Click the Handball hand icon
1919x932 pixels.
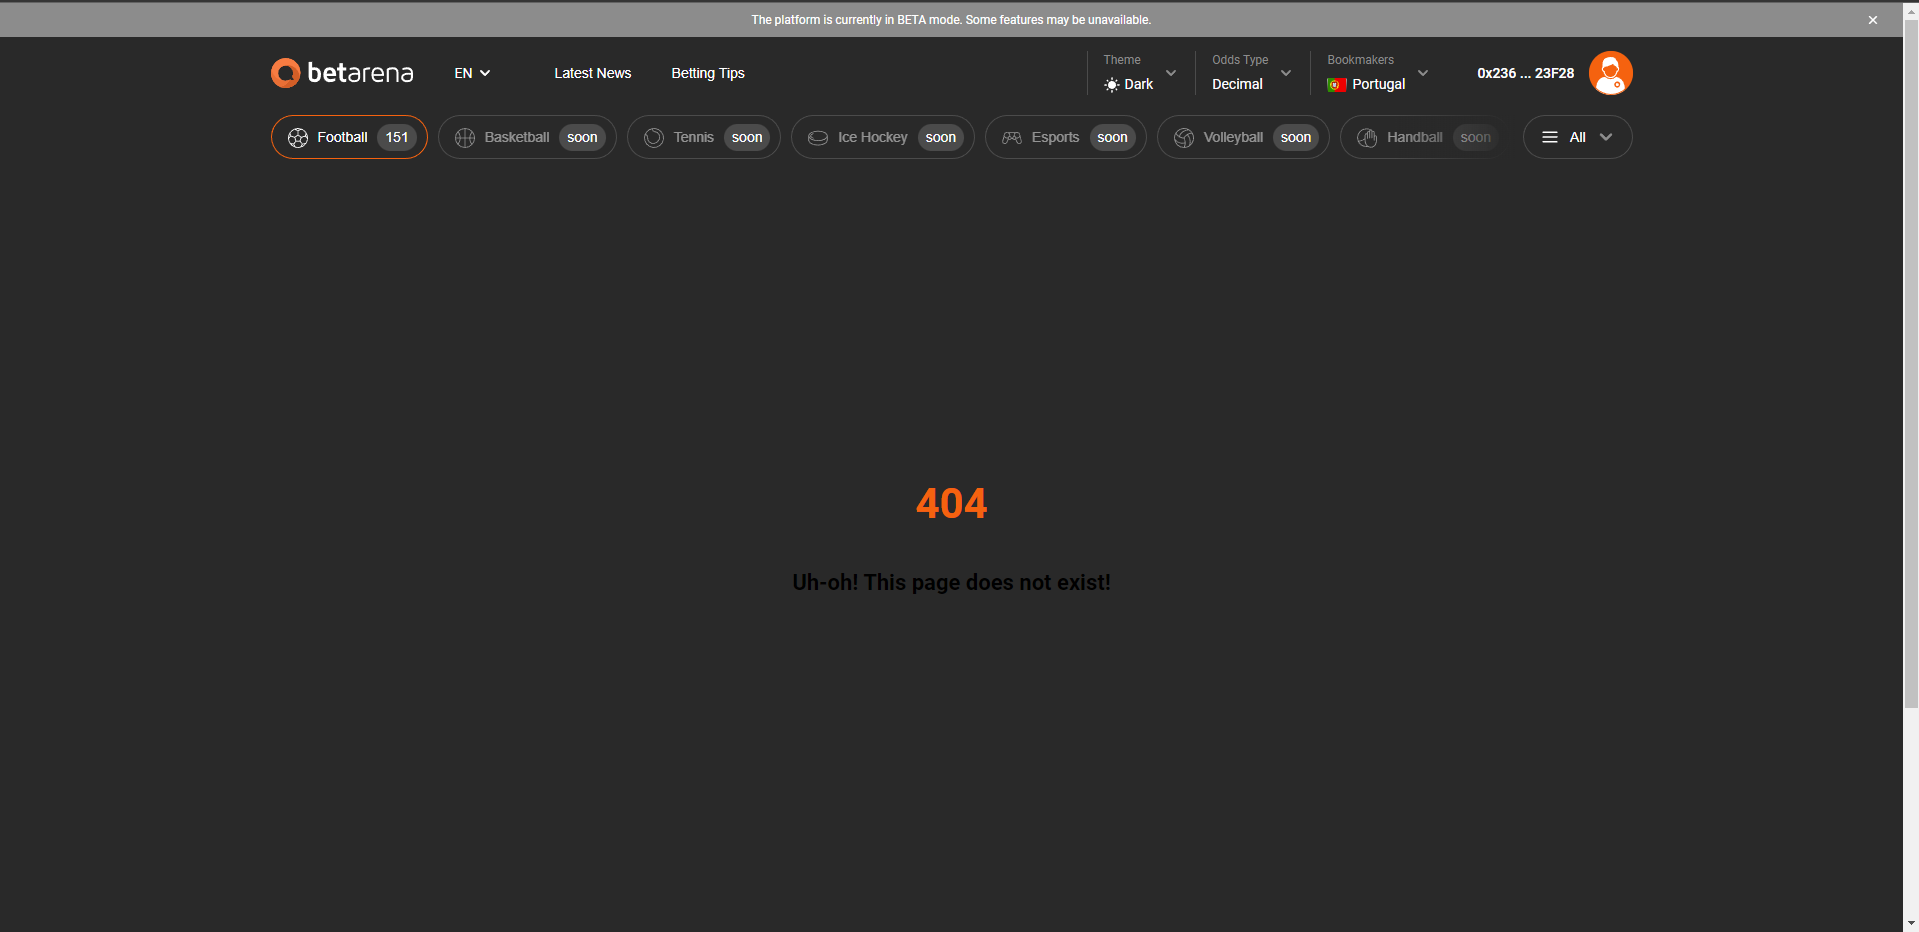[1366, 137]
